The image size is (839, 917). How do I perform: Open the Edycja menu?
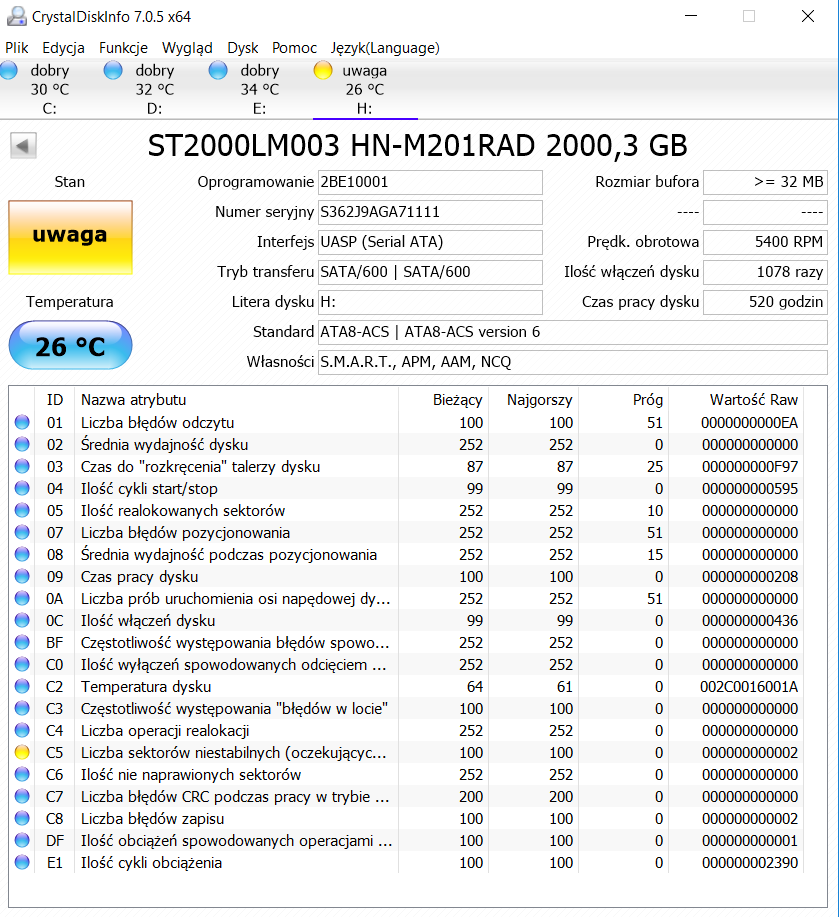63,48
